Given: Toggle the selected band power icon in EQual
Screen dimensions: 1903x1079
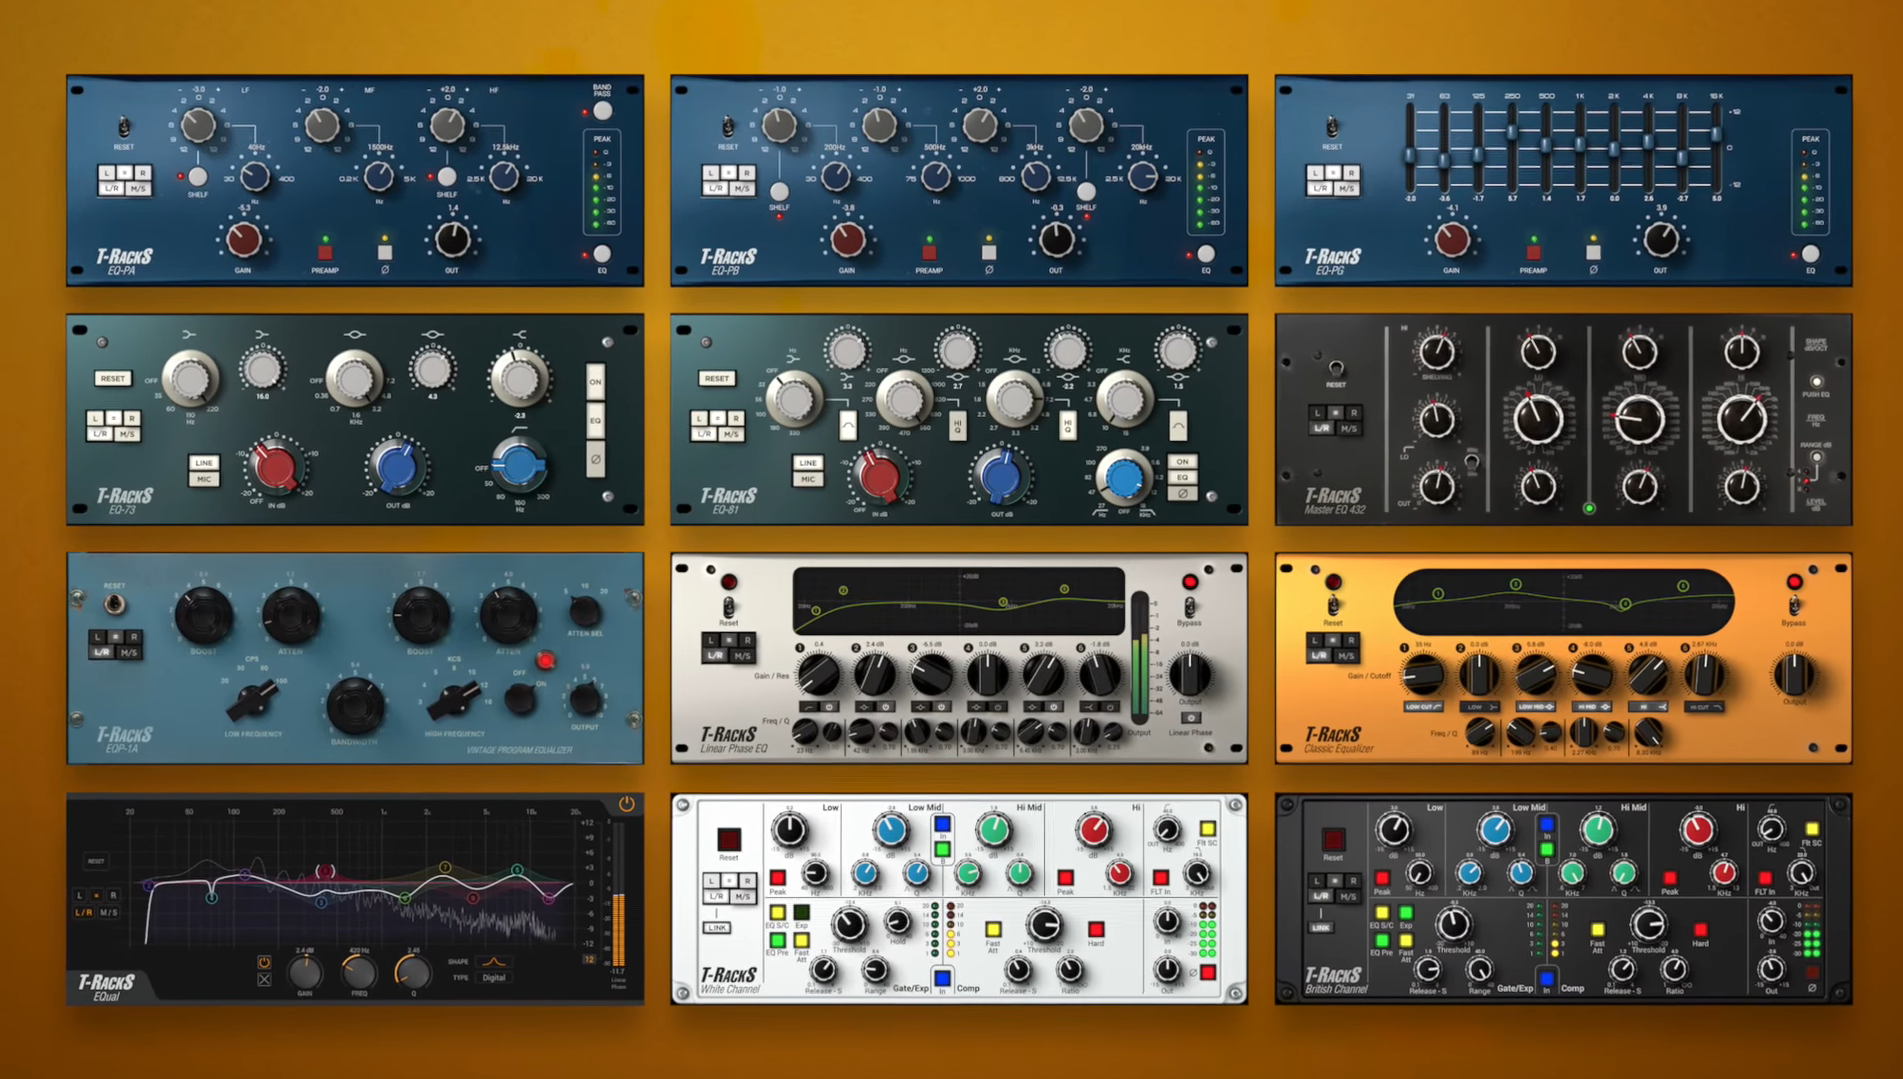Looking at the screenshot, I should point(264,962).
